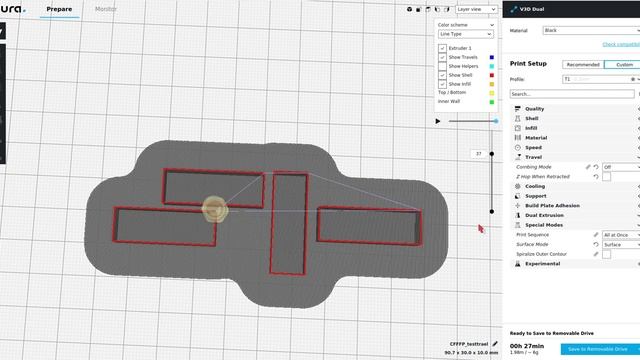Click the Travel category icon
The width and height of the screenshot is (640, 360).
point(518,157)
